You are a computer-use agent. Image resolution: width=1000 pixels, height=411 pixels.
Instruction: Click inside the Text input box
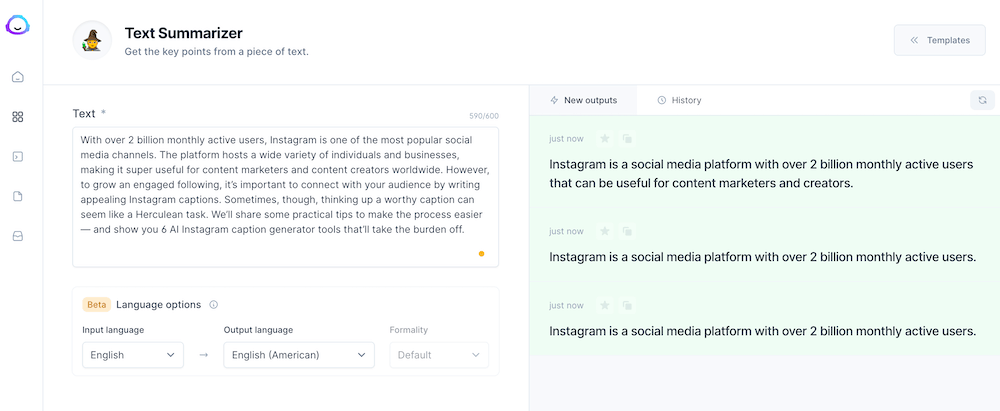285,195
